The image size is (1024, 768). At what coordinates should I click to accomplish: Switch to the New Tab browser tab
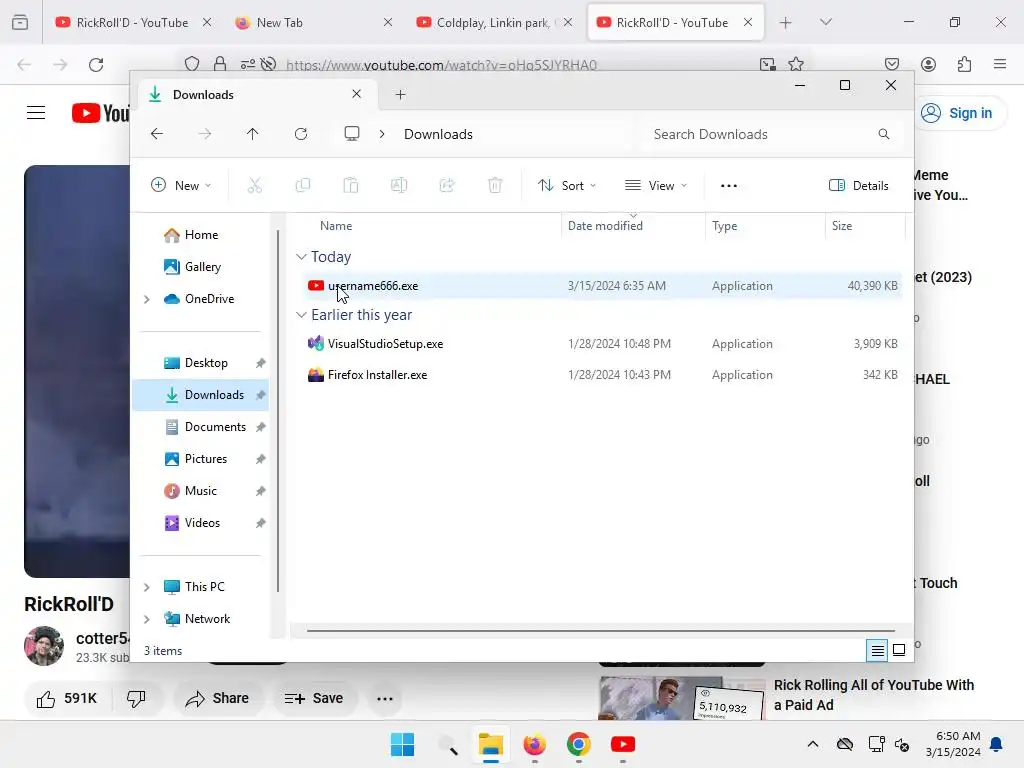point(313,23)
